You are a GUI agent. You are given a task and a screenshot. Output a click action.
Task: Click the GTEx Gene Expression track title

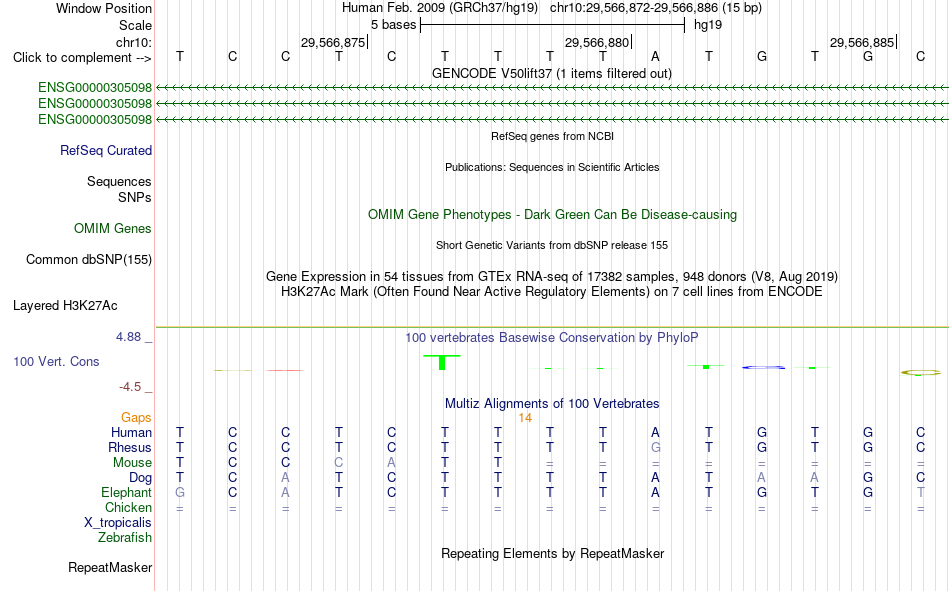click(x=552, y=276)
